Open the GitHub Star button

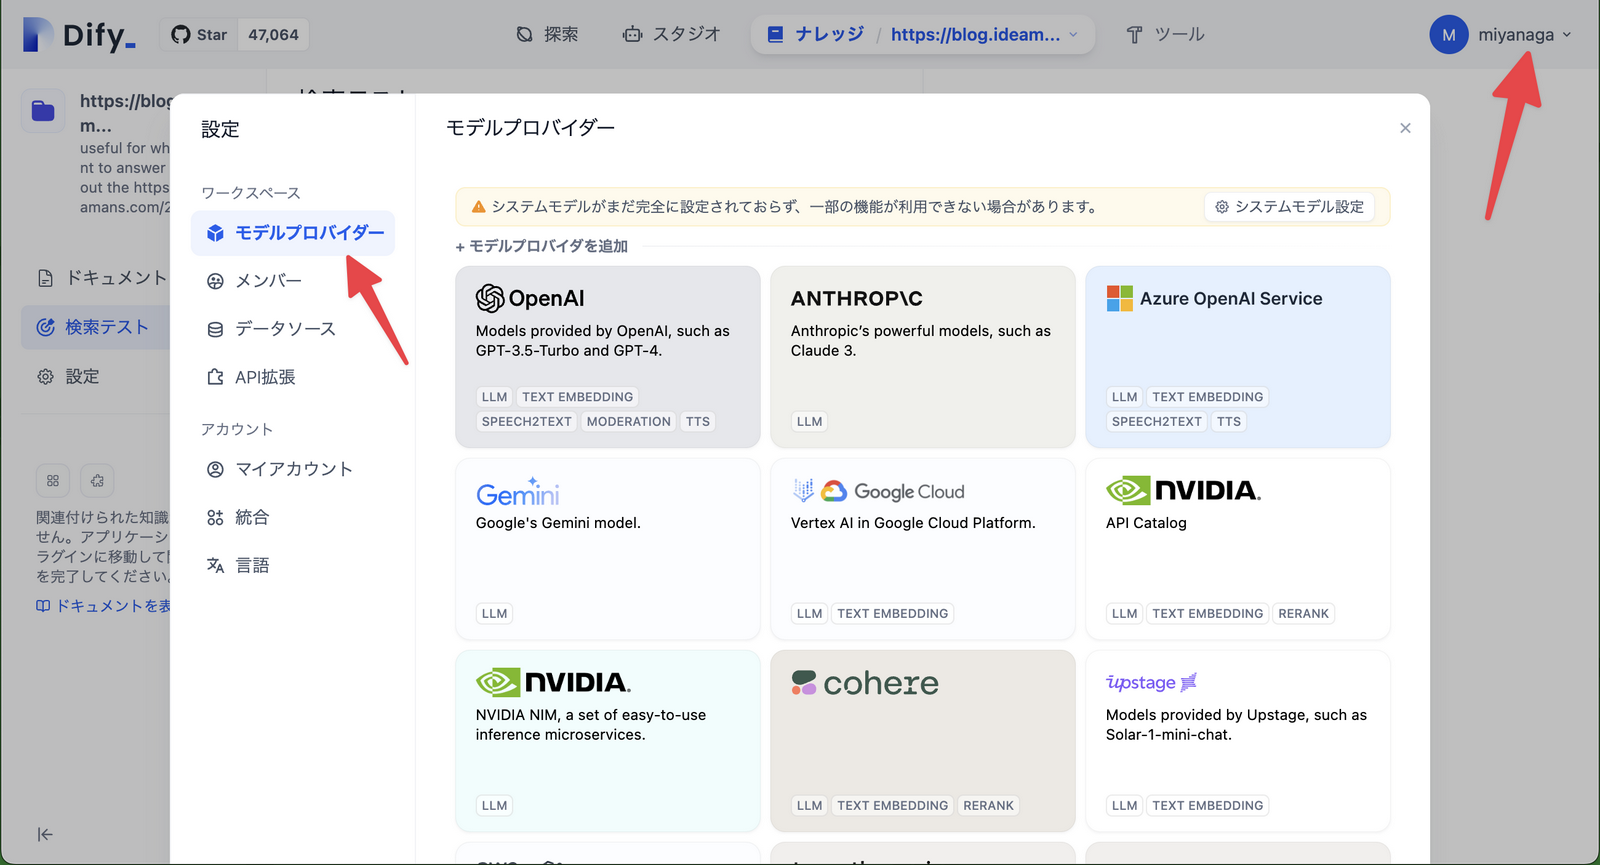(x=199, y=35)
